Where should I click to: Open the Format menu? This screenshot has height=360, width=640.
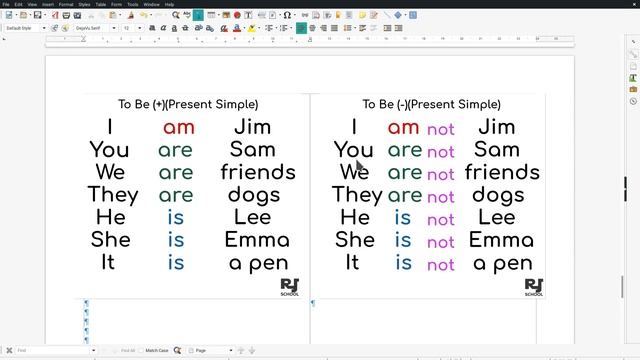[x=66, y=4]
